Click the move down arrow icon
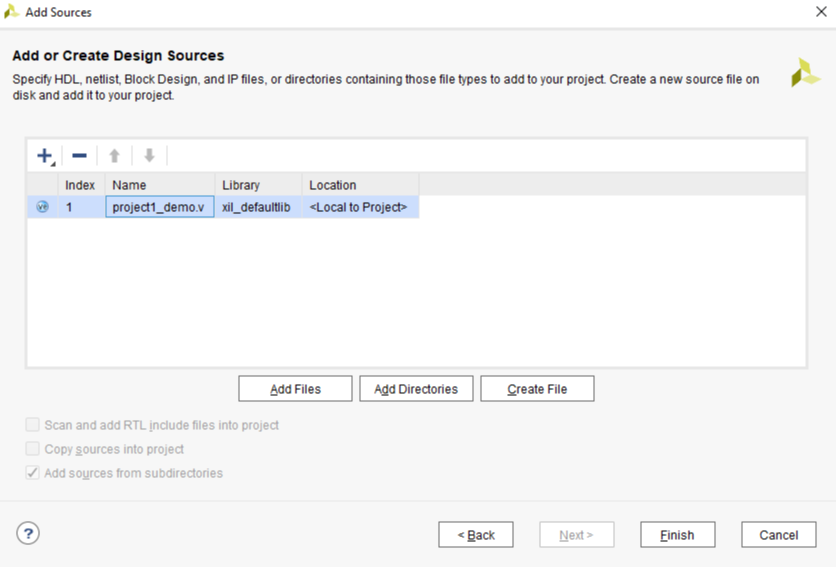The height and width of the screenshot is (567, 837). click(149, 156)
